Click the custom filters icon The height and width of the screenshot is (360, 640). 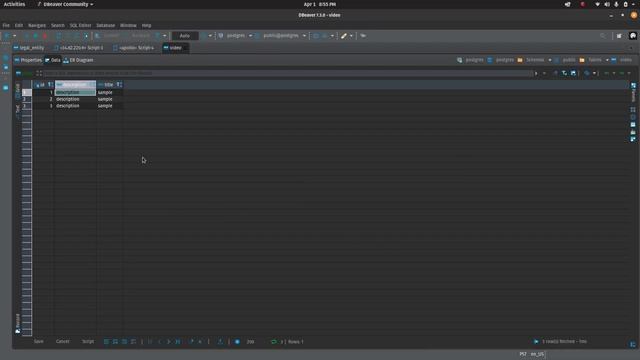coord(564,73)
